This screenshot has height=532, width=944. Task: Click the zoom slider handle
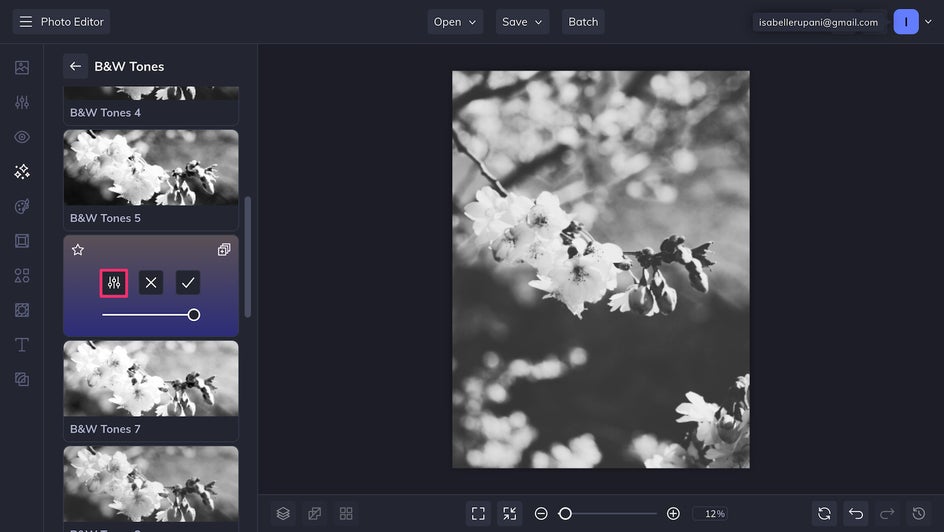[565, 513]
